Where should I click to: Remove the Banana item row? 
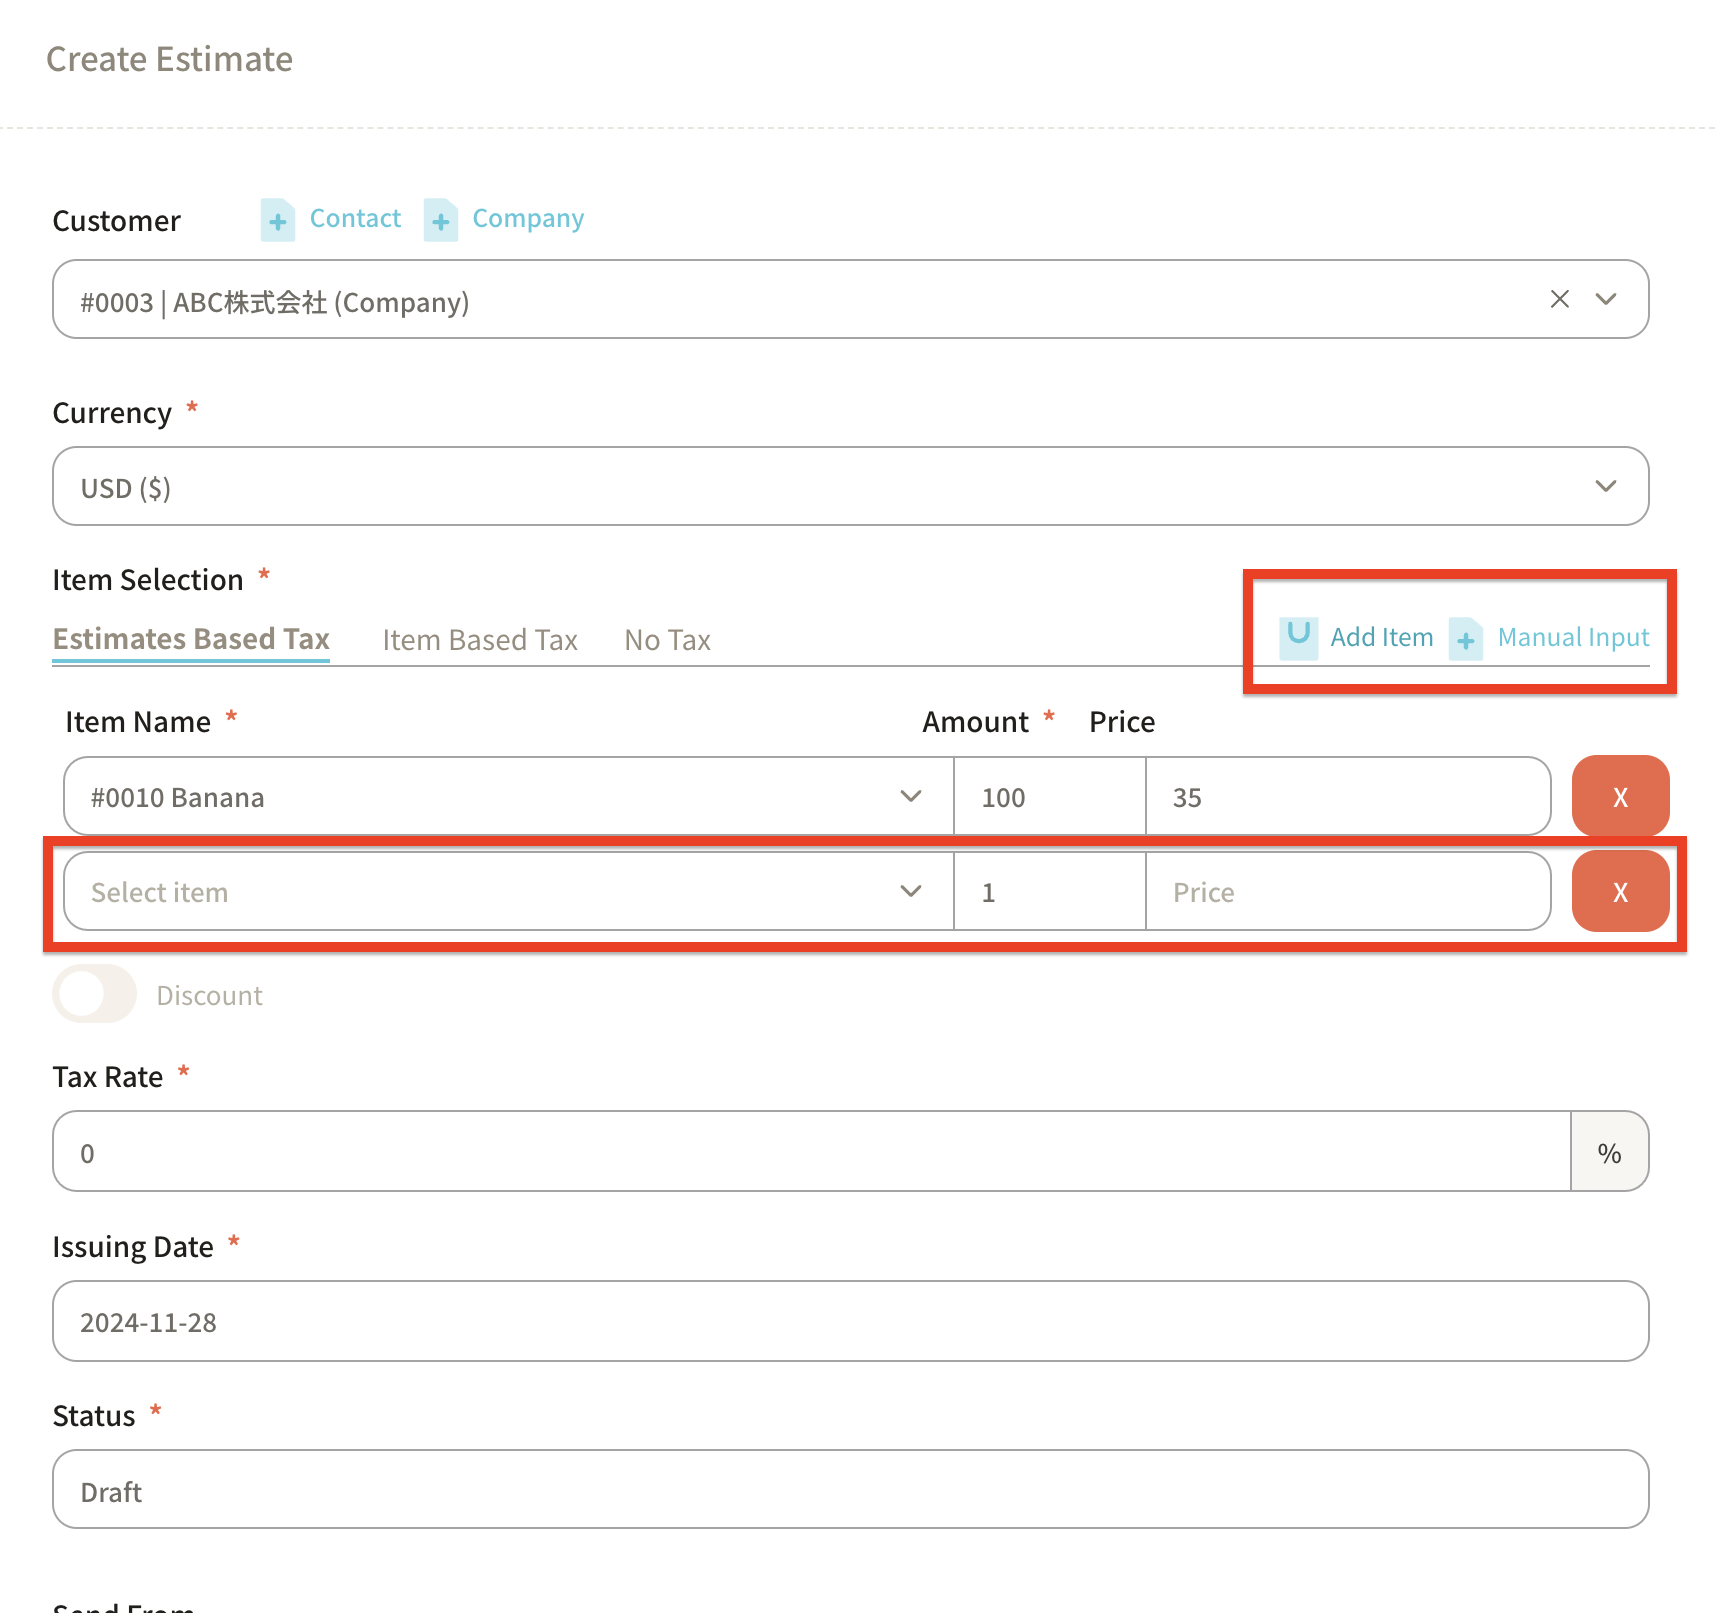pyautogui.click(x=1620, y=796)
